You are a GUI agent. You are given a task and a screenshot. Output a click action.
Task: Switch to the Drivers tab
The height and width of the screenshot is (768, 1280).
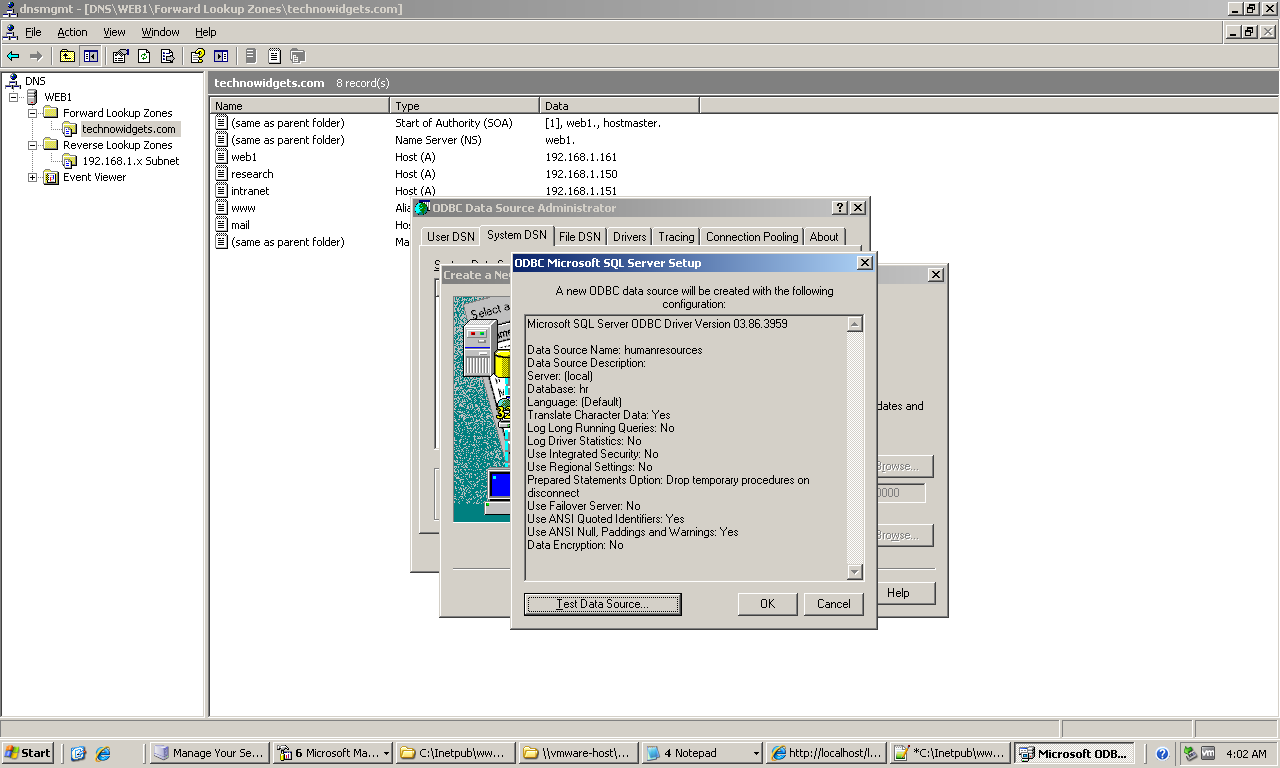(x=629, y=237)
